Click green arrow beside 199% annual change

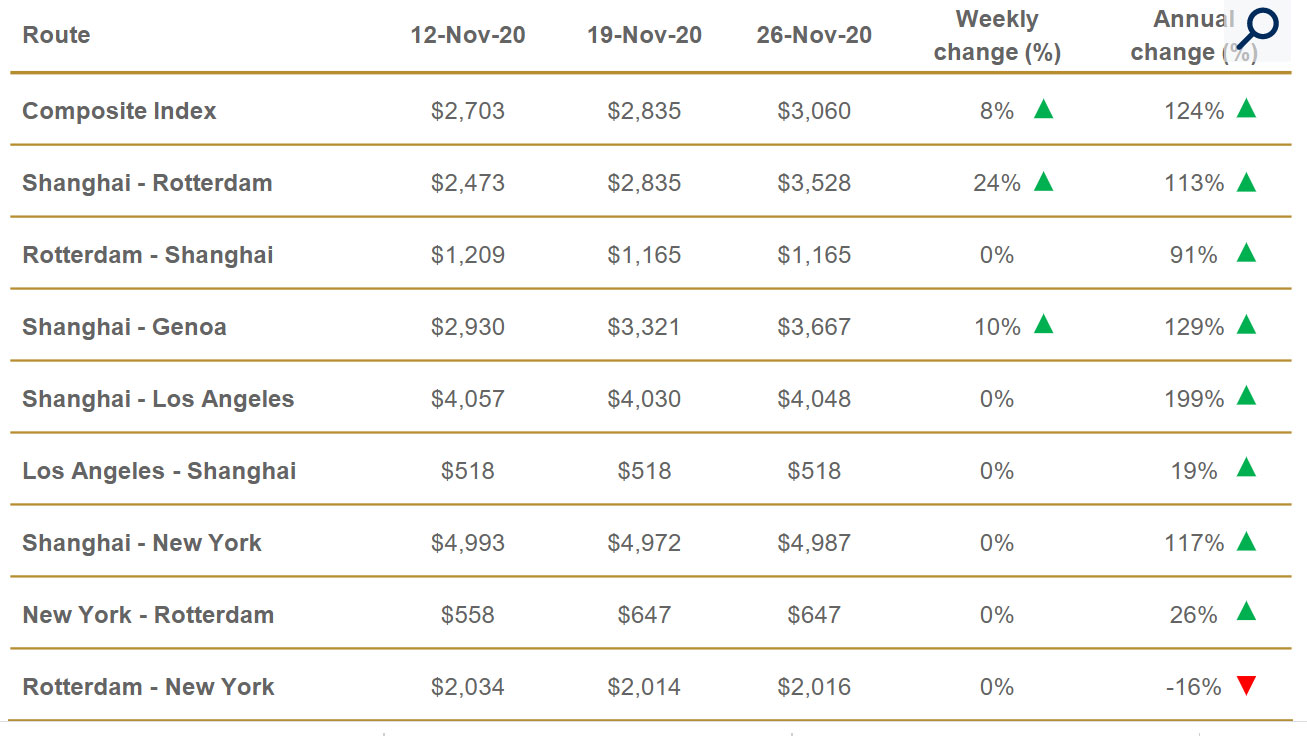point(1245,396)
